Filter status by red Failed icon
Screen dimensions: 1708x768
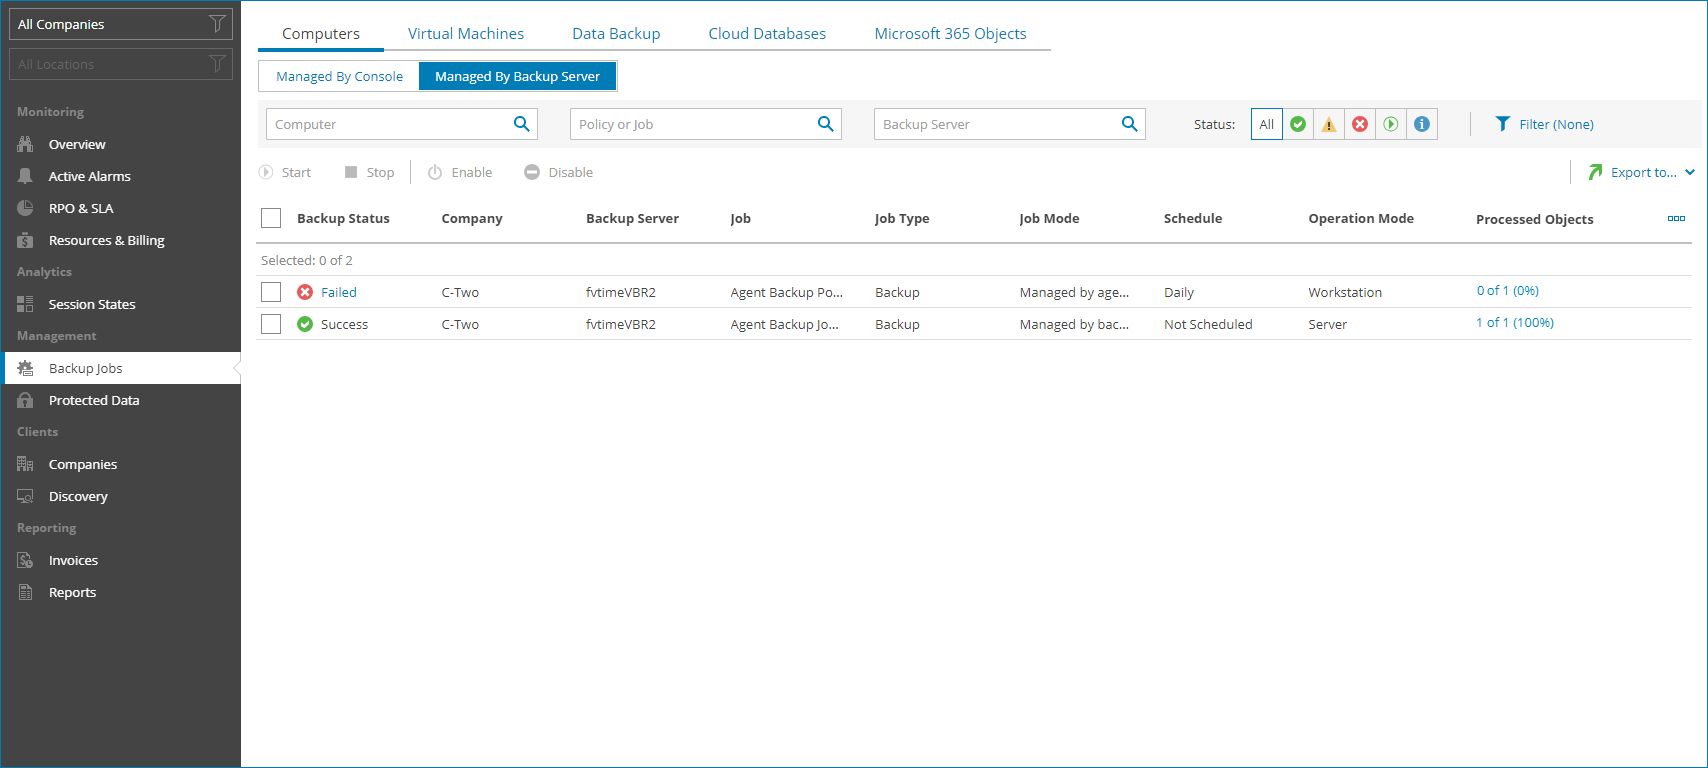pos(1360,124)
